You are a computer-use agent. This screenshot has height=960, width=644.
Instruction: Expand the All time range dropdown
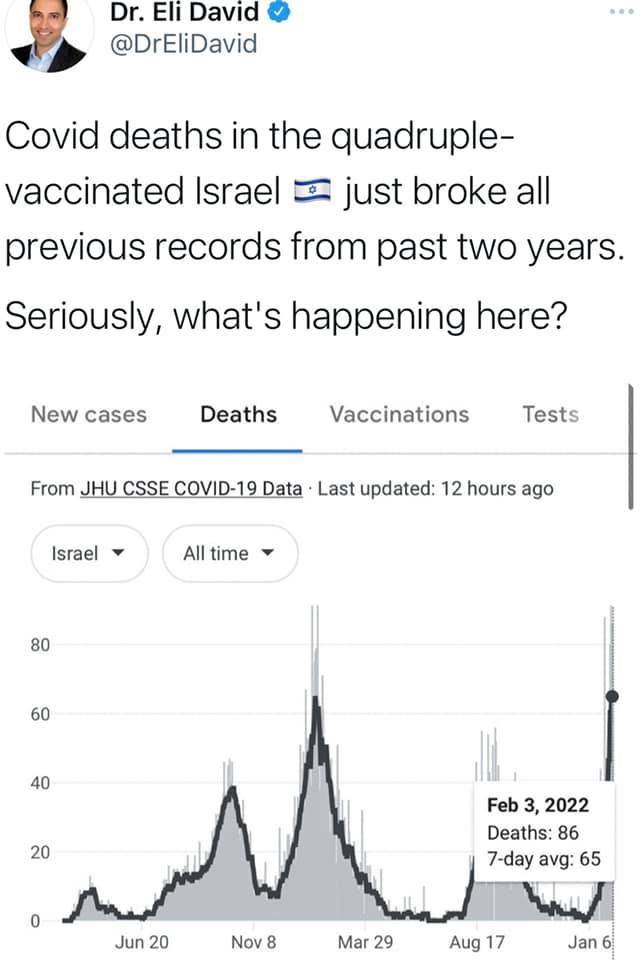(x=230, y=553)
